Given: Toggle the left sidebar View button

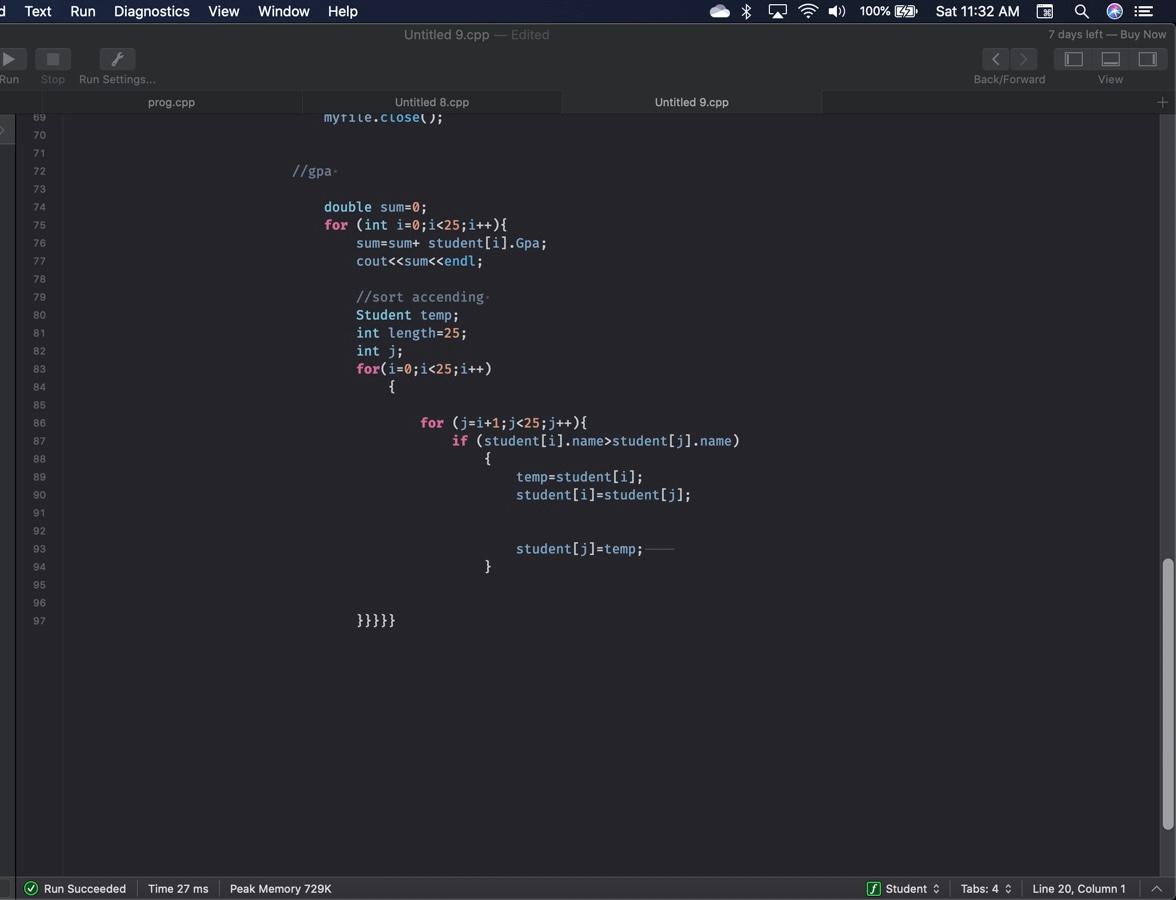Looking at the screenshot, I should [x=1073, y=59].
